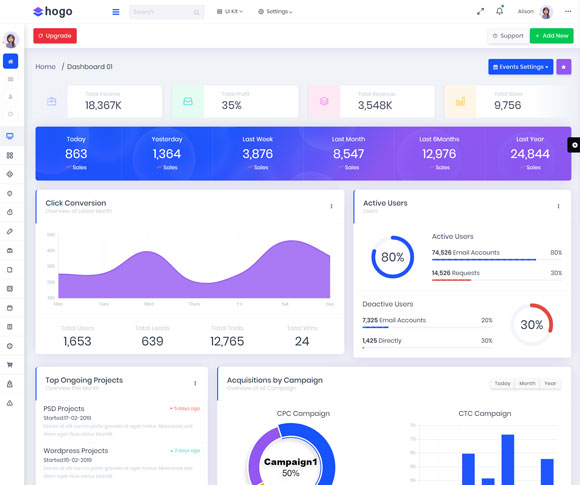The width and height of the screenshot is (580, 485).
Task: Click the search magnifier icon
Action: pos(196,13)
